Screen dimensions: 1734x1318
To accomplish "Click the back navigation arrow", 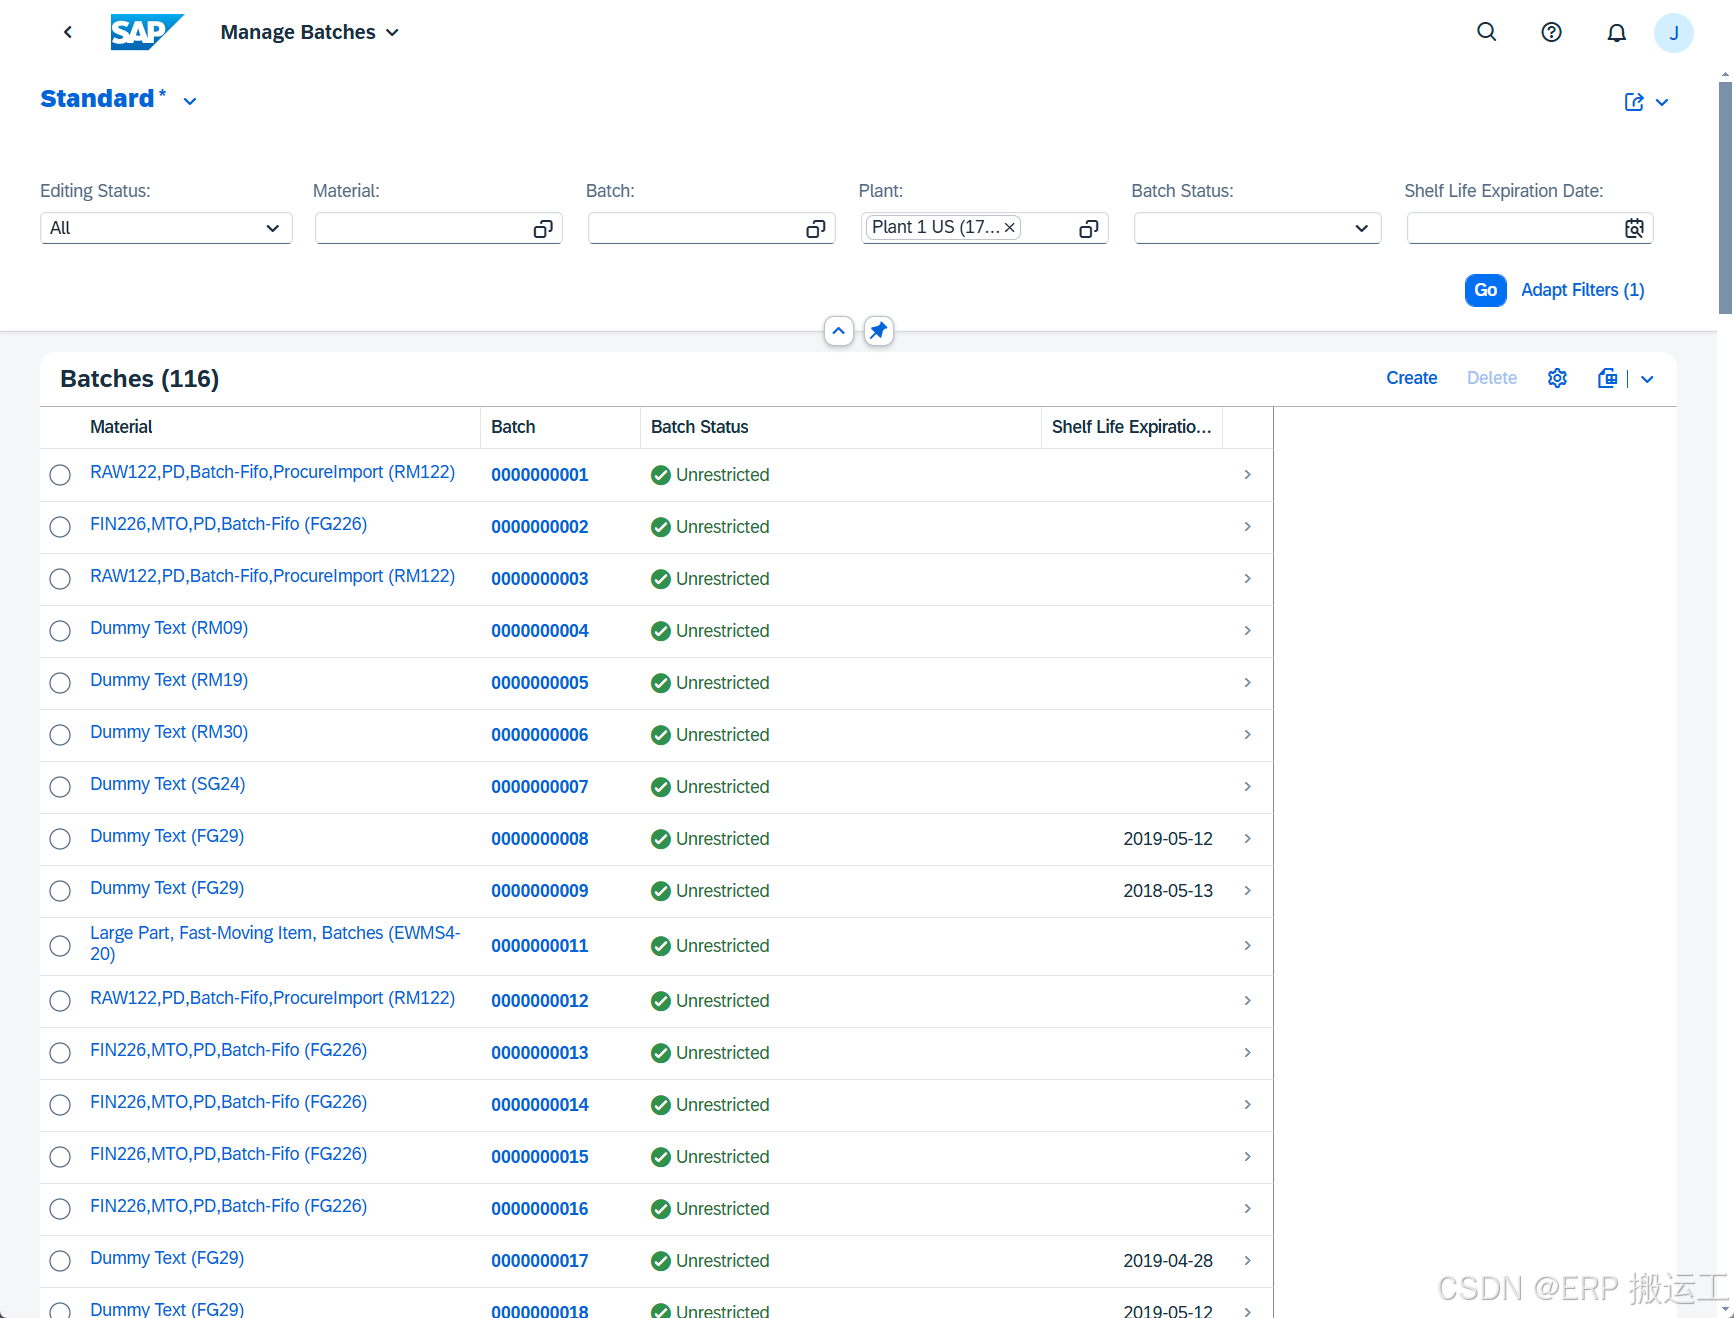I will [x=68, y=32].
